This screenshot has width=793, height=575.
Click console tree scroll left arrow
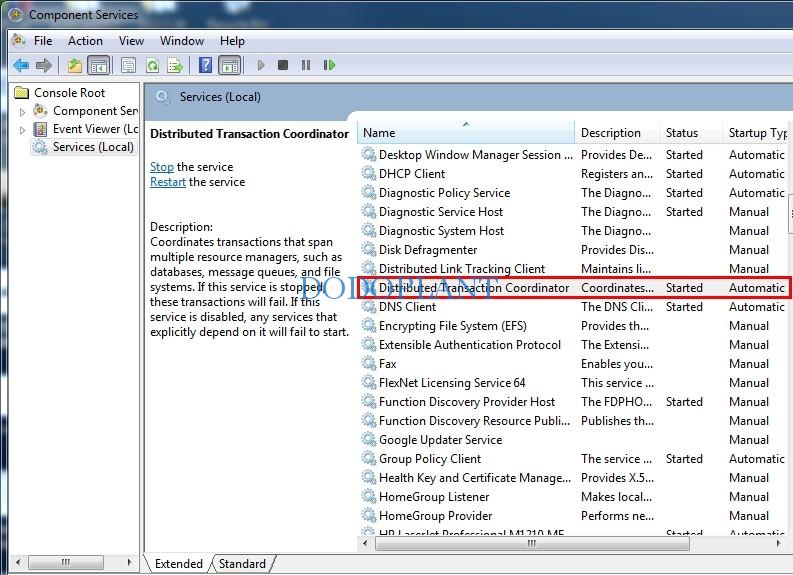click(18, 562)
